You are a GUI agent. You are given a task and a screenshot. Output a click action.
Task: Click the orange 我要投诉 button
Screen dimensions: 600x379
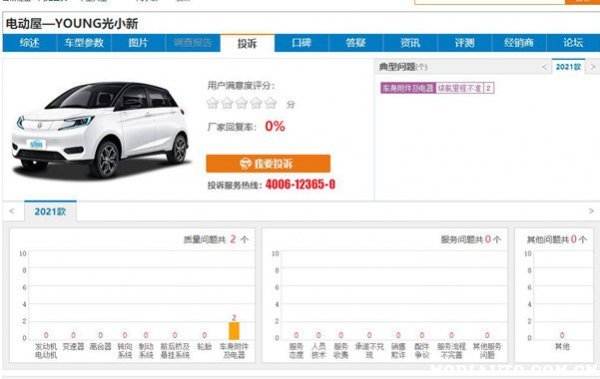268,163
